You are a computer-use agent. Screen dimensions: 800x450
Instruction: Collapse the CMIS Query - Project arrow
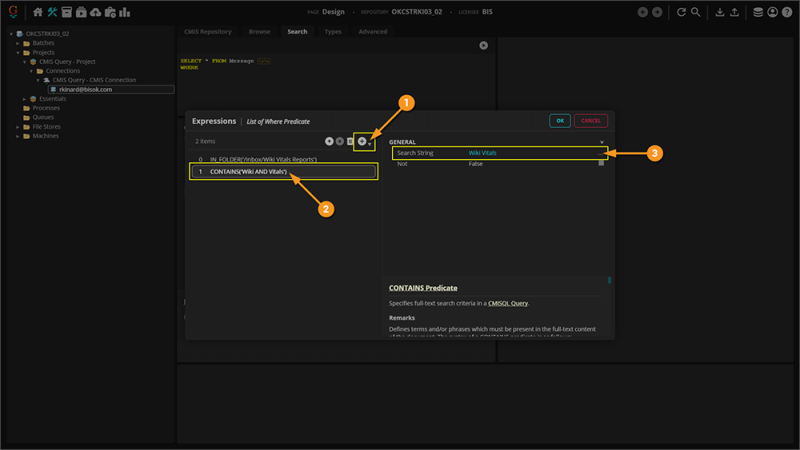click(24, 62)
